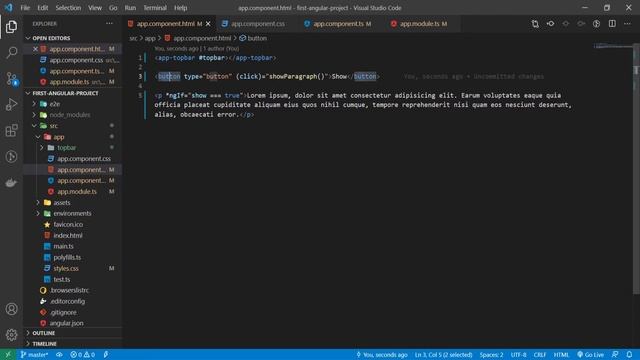This screenshot has height=360, width=640.
Task: Collapse the app folder
Action: [x=59, y=137]
